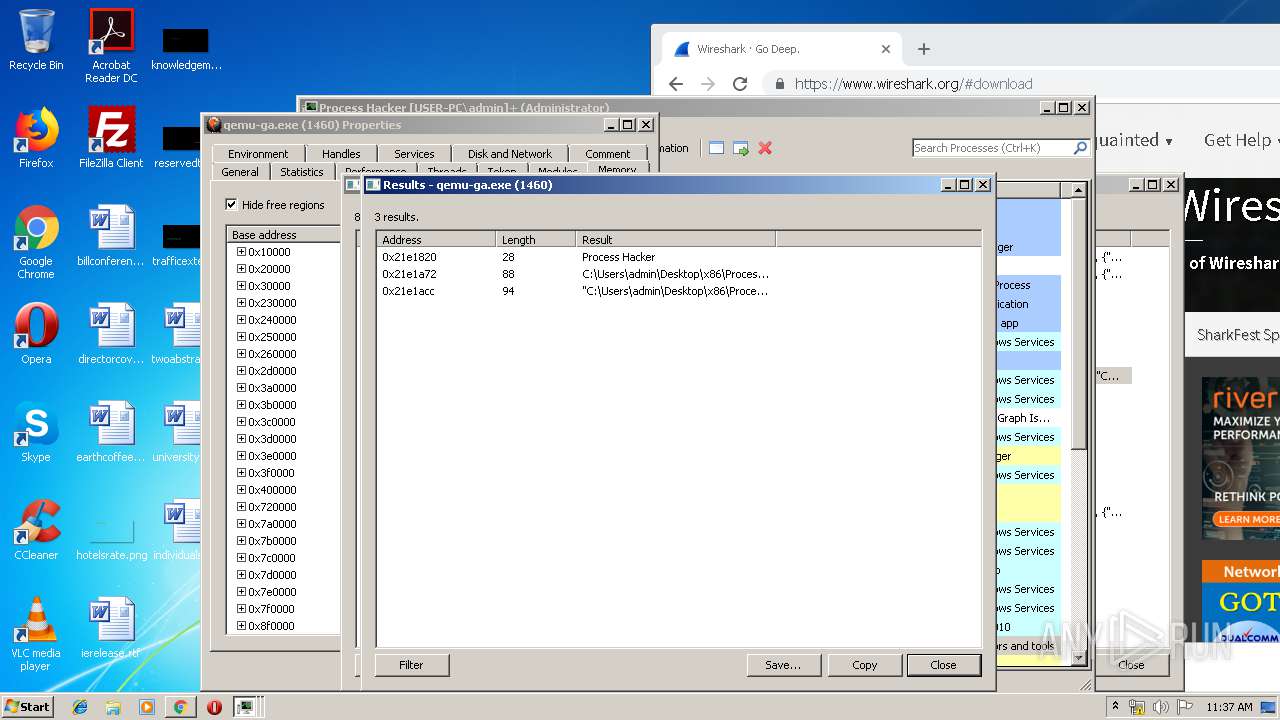Expand memory region 0x20000
This screenshot has height=720, width=1280.
[241, 269]
